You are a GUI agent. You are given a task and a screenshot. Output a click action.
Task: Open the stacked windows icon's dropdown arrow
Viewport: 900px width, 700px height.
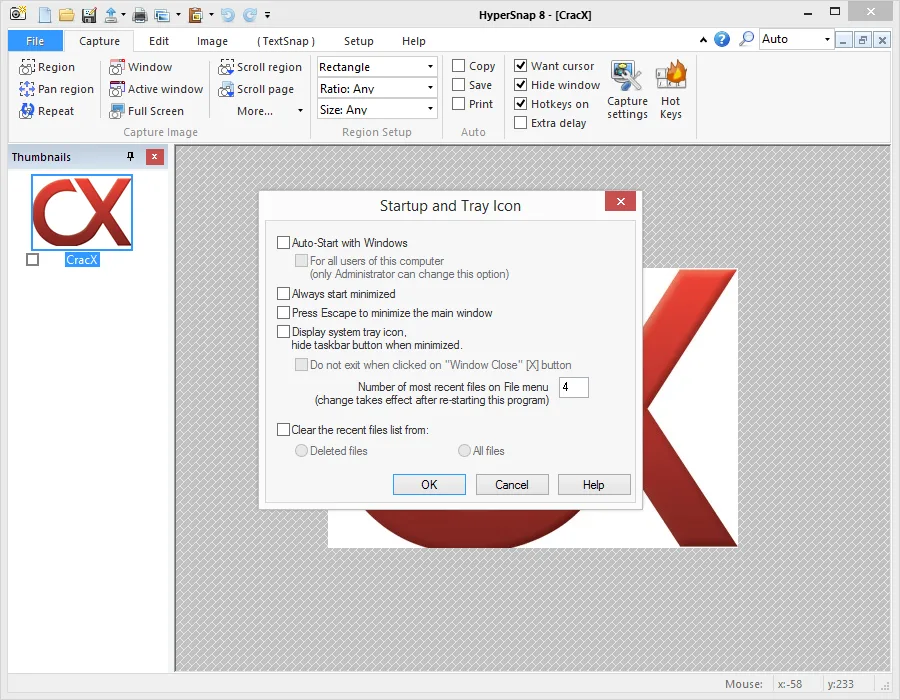(179, 15)
